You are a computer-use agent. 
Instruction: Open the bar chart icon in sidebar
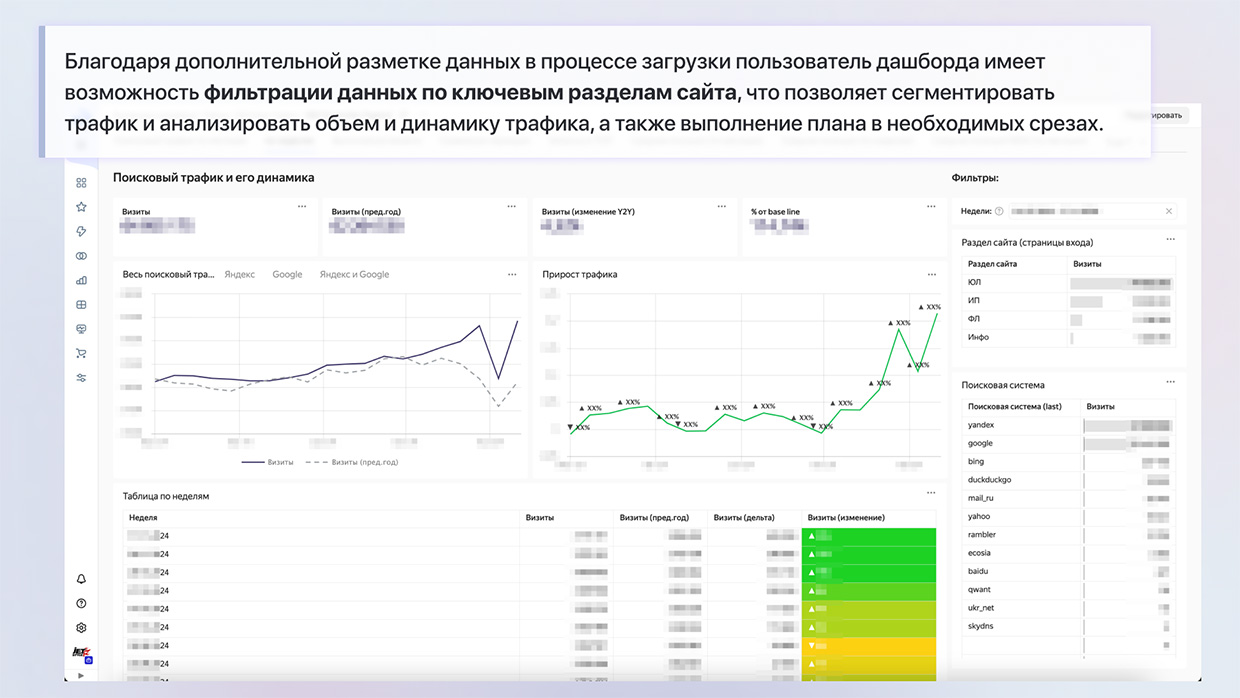click(81, 280)
